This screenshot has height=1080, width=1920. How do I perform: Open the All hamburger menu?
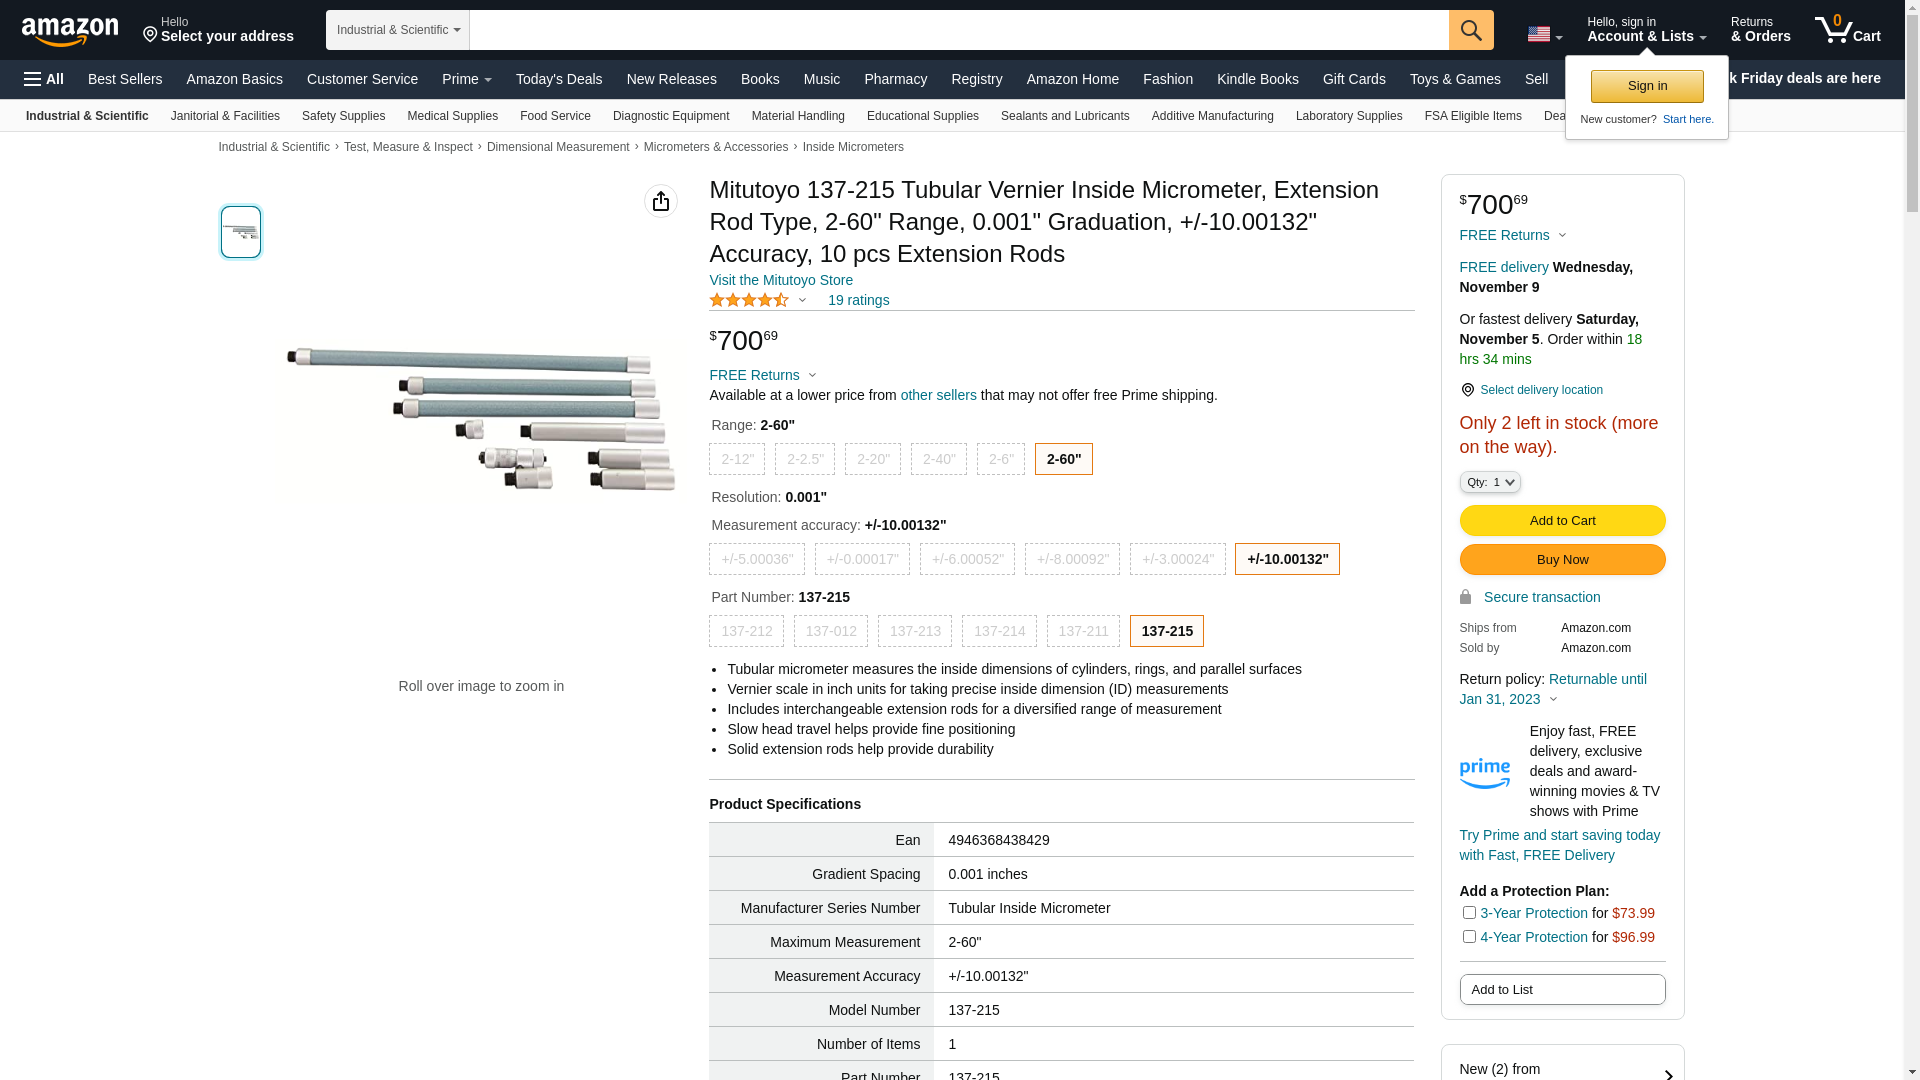pyautogui.click(x=44, y=79)
